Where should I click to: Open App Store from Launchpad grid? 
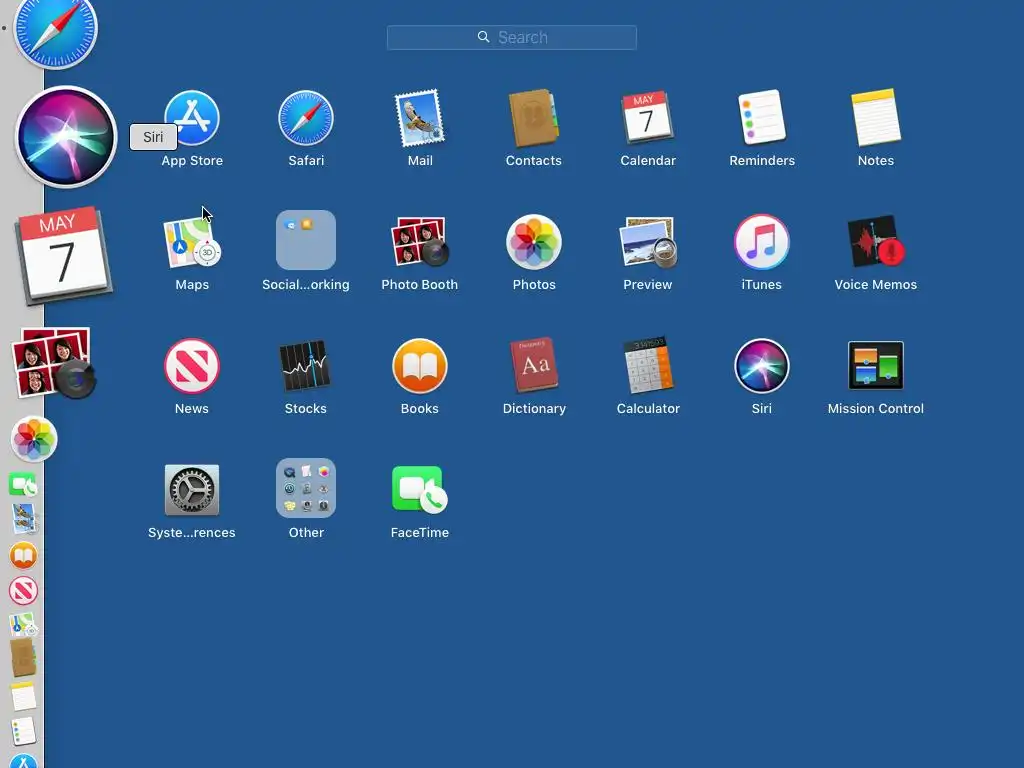(192, 118)
